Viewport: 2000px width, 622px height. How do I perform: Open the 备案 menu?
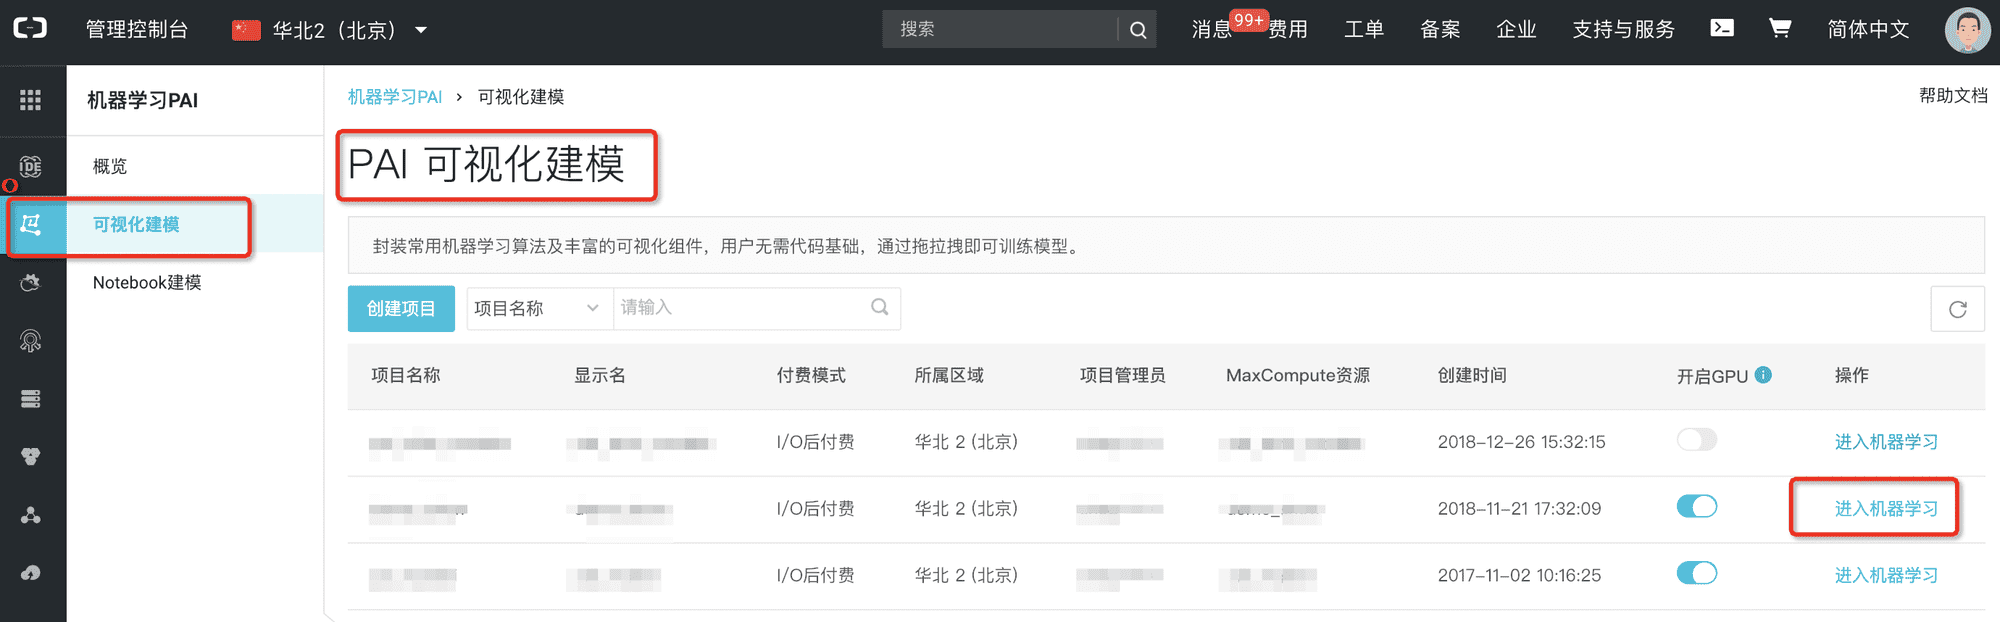click(1440, 30)
